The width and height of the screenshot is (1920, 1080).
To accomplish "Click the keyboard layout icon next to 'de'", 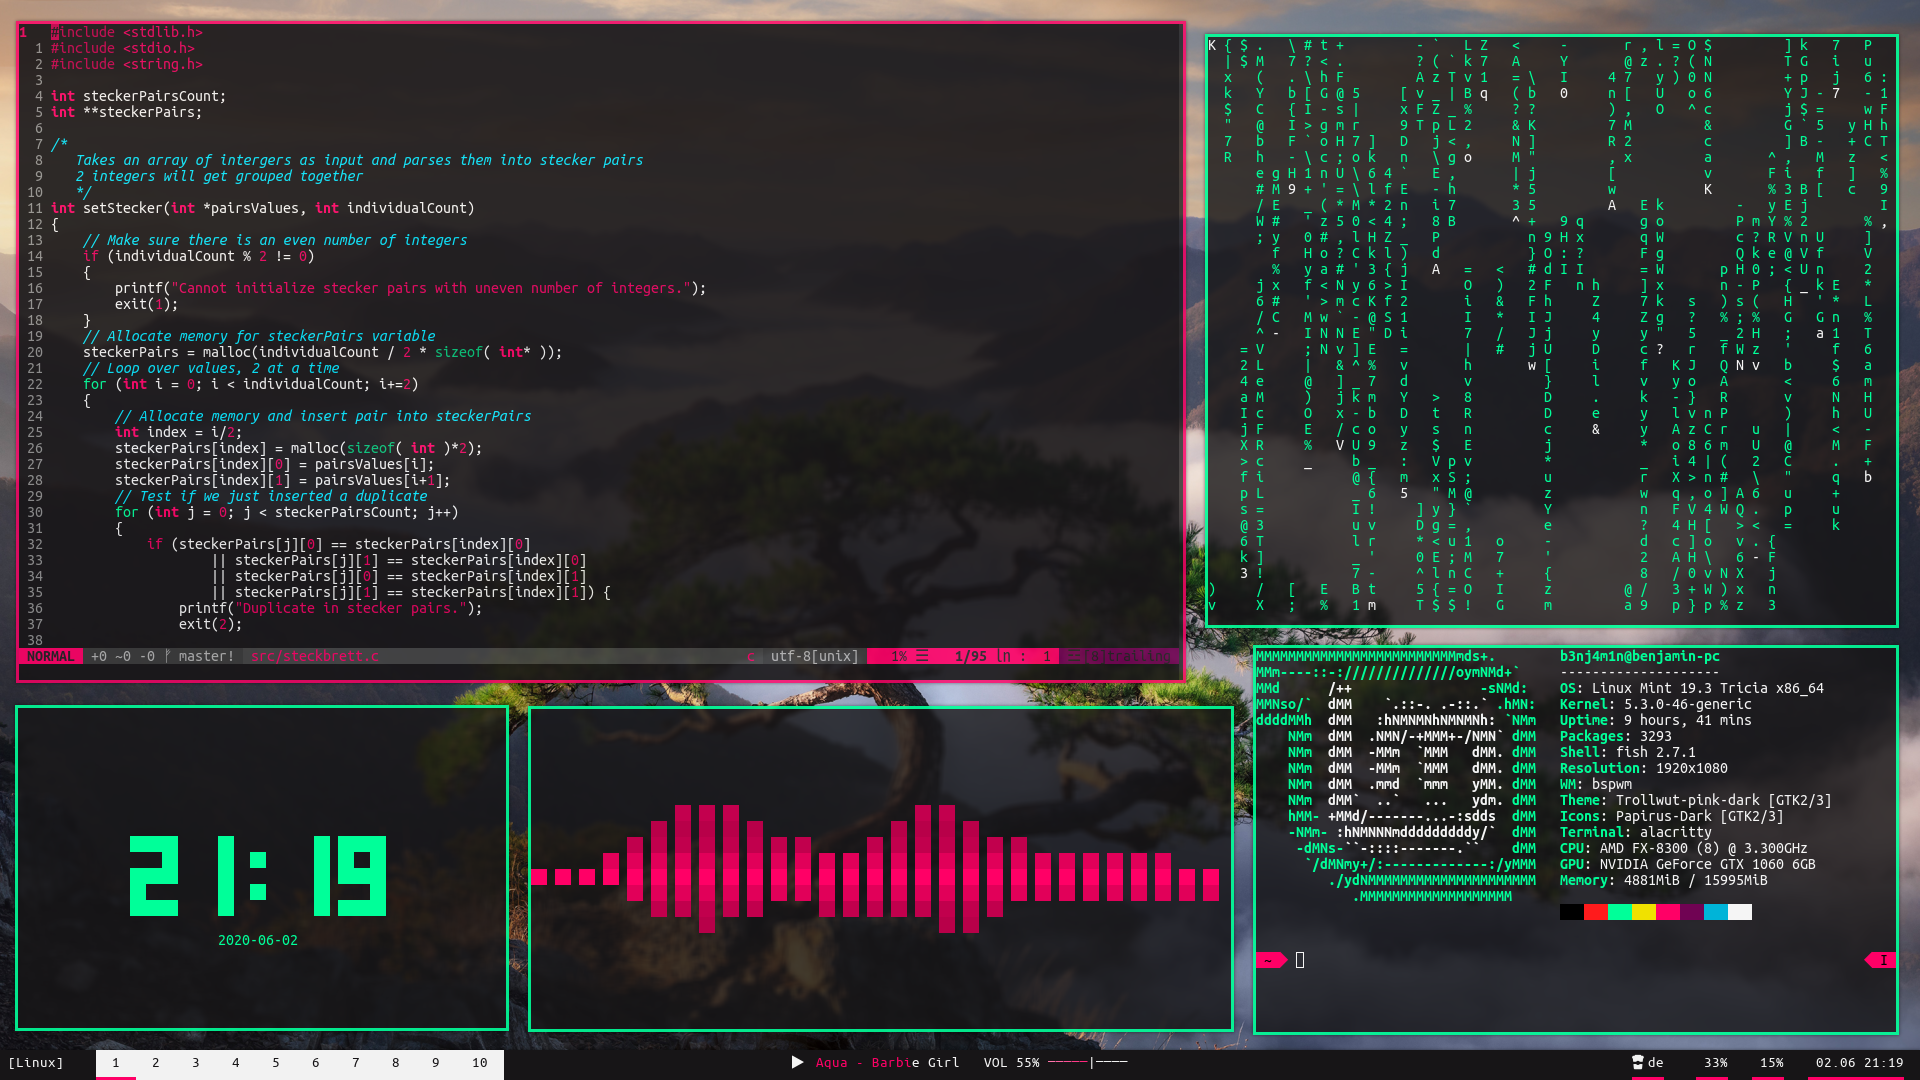I will [1638, 1062].
